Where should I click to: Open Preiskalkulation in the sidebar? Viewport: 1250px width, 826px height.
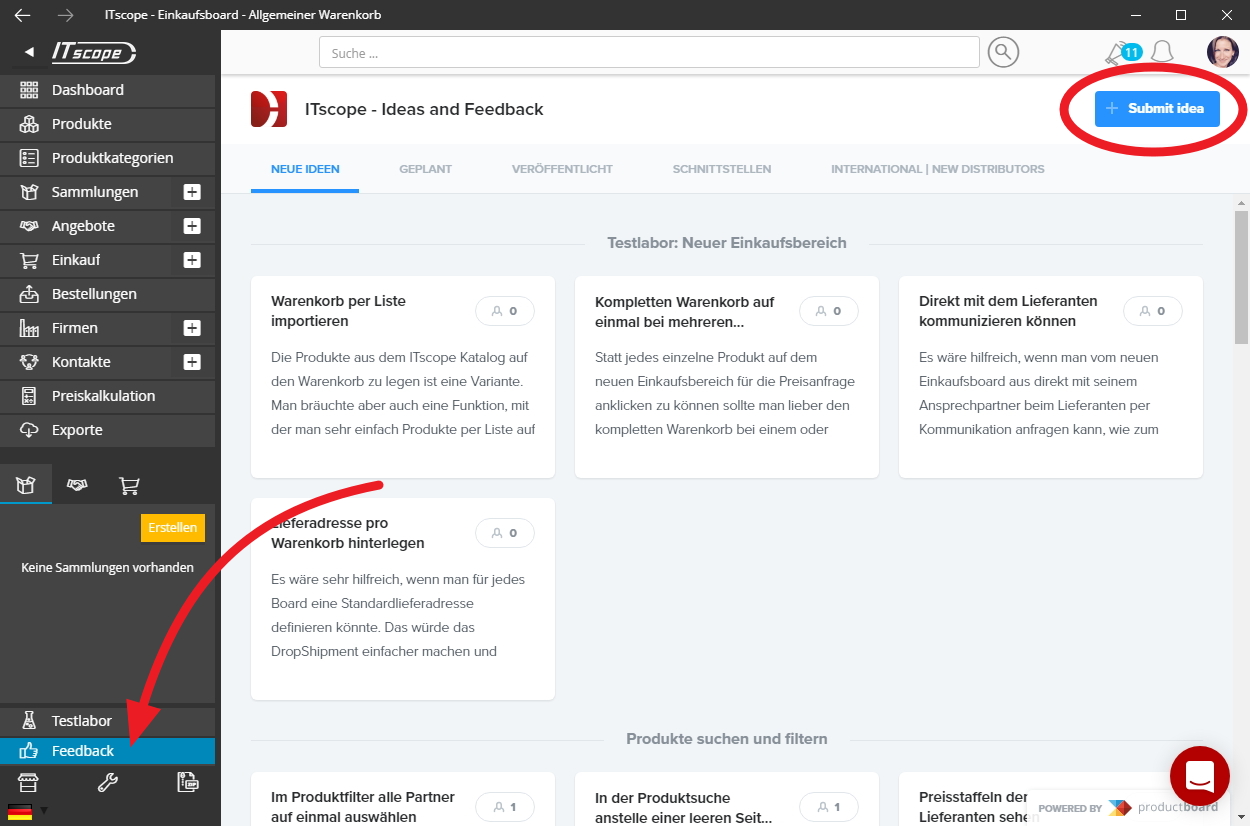point(107,396)
